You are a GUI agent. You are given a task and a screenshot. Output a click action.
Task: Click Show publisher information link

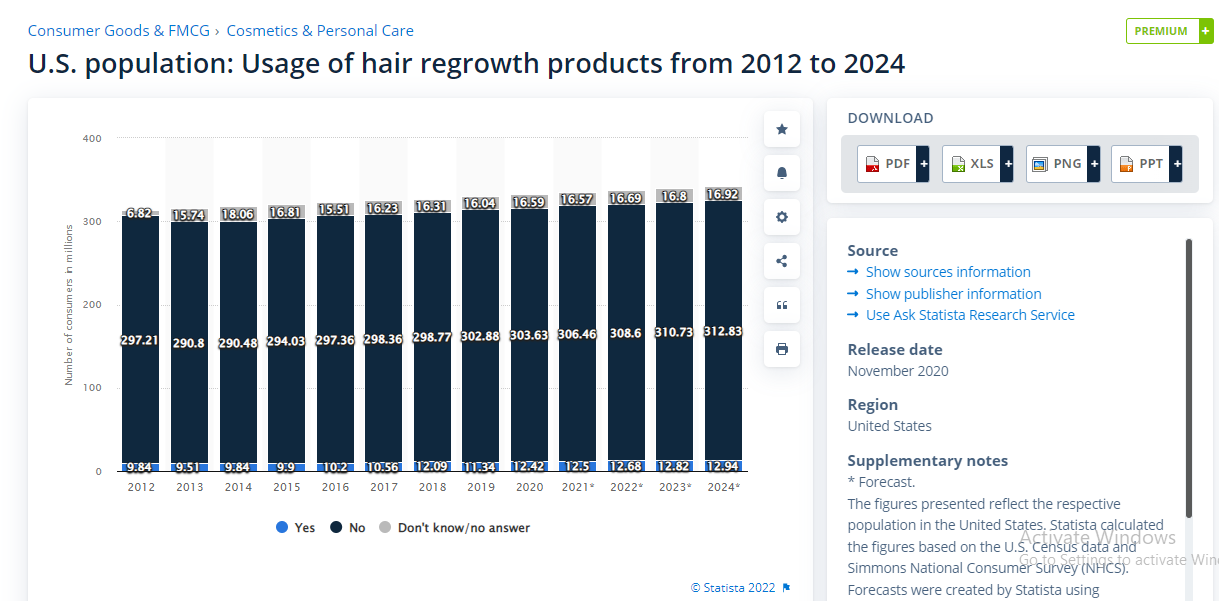pyautogui.click(x=954, y=294)
